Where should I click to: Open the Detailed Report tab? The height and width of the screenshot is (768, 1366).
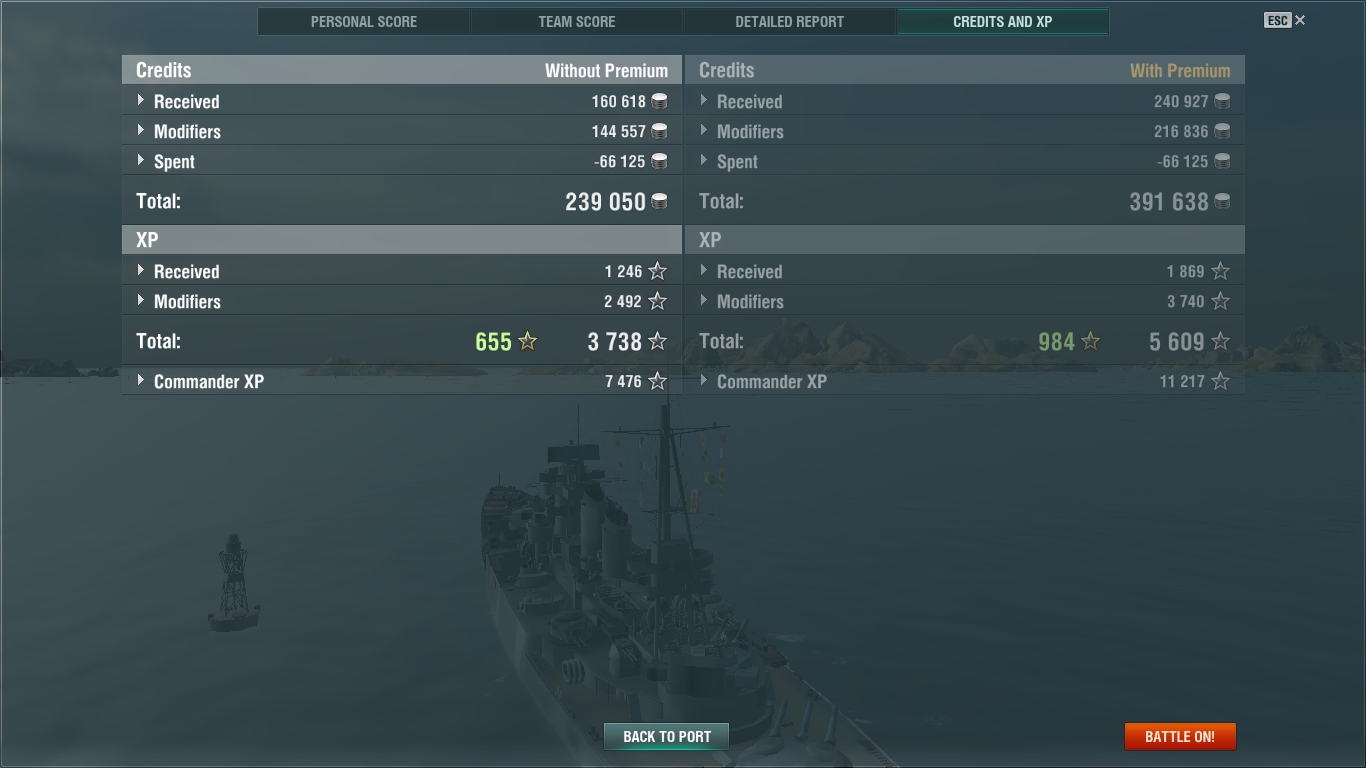790,21
